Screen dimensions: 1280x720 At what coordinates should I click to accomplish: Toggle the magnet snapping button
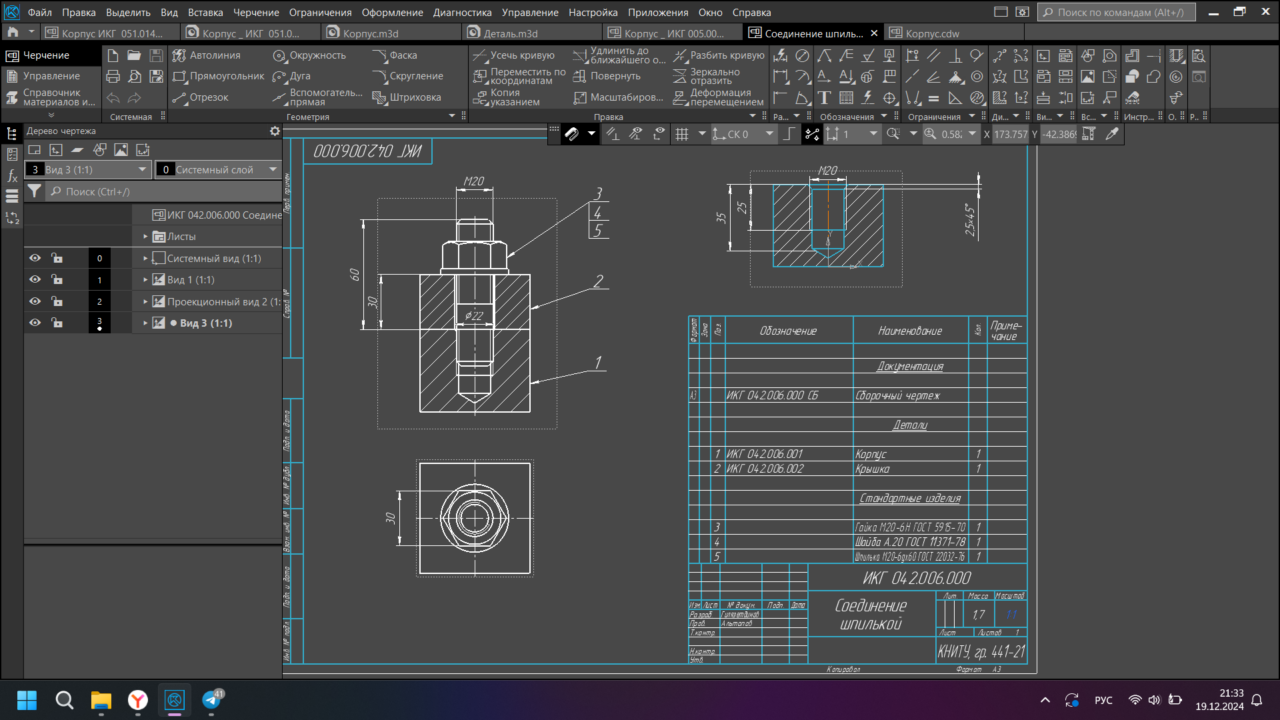572,134
